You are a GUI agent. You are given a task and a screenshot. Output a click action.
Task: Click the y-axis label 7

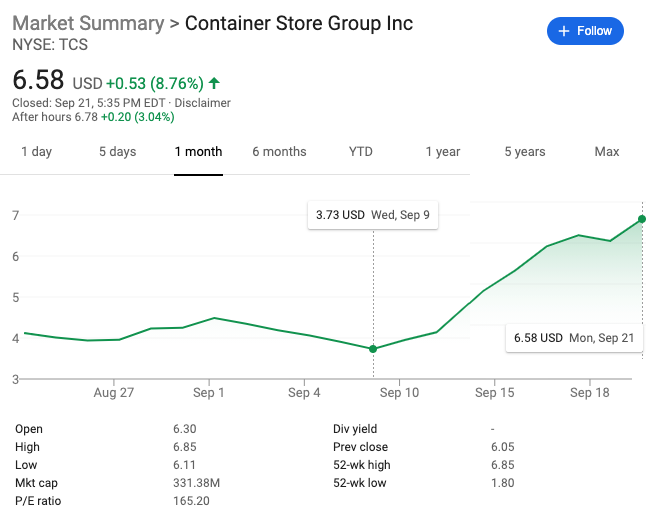(x=16, y=215)
